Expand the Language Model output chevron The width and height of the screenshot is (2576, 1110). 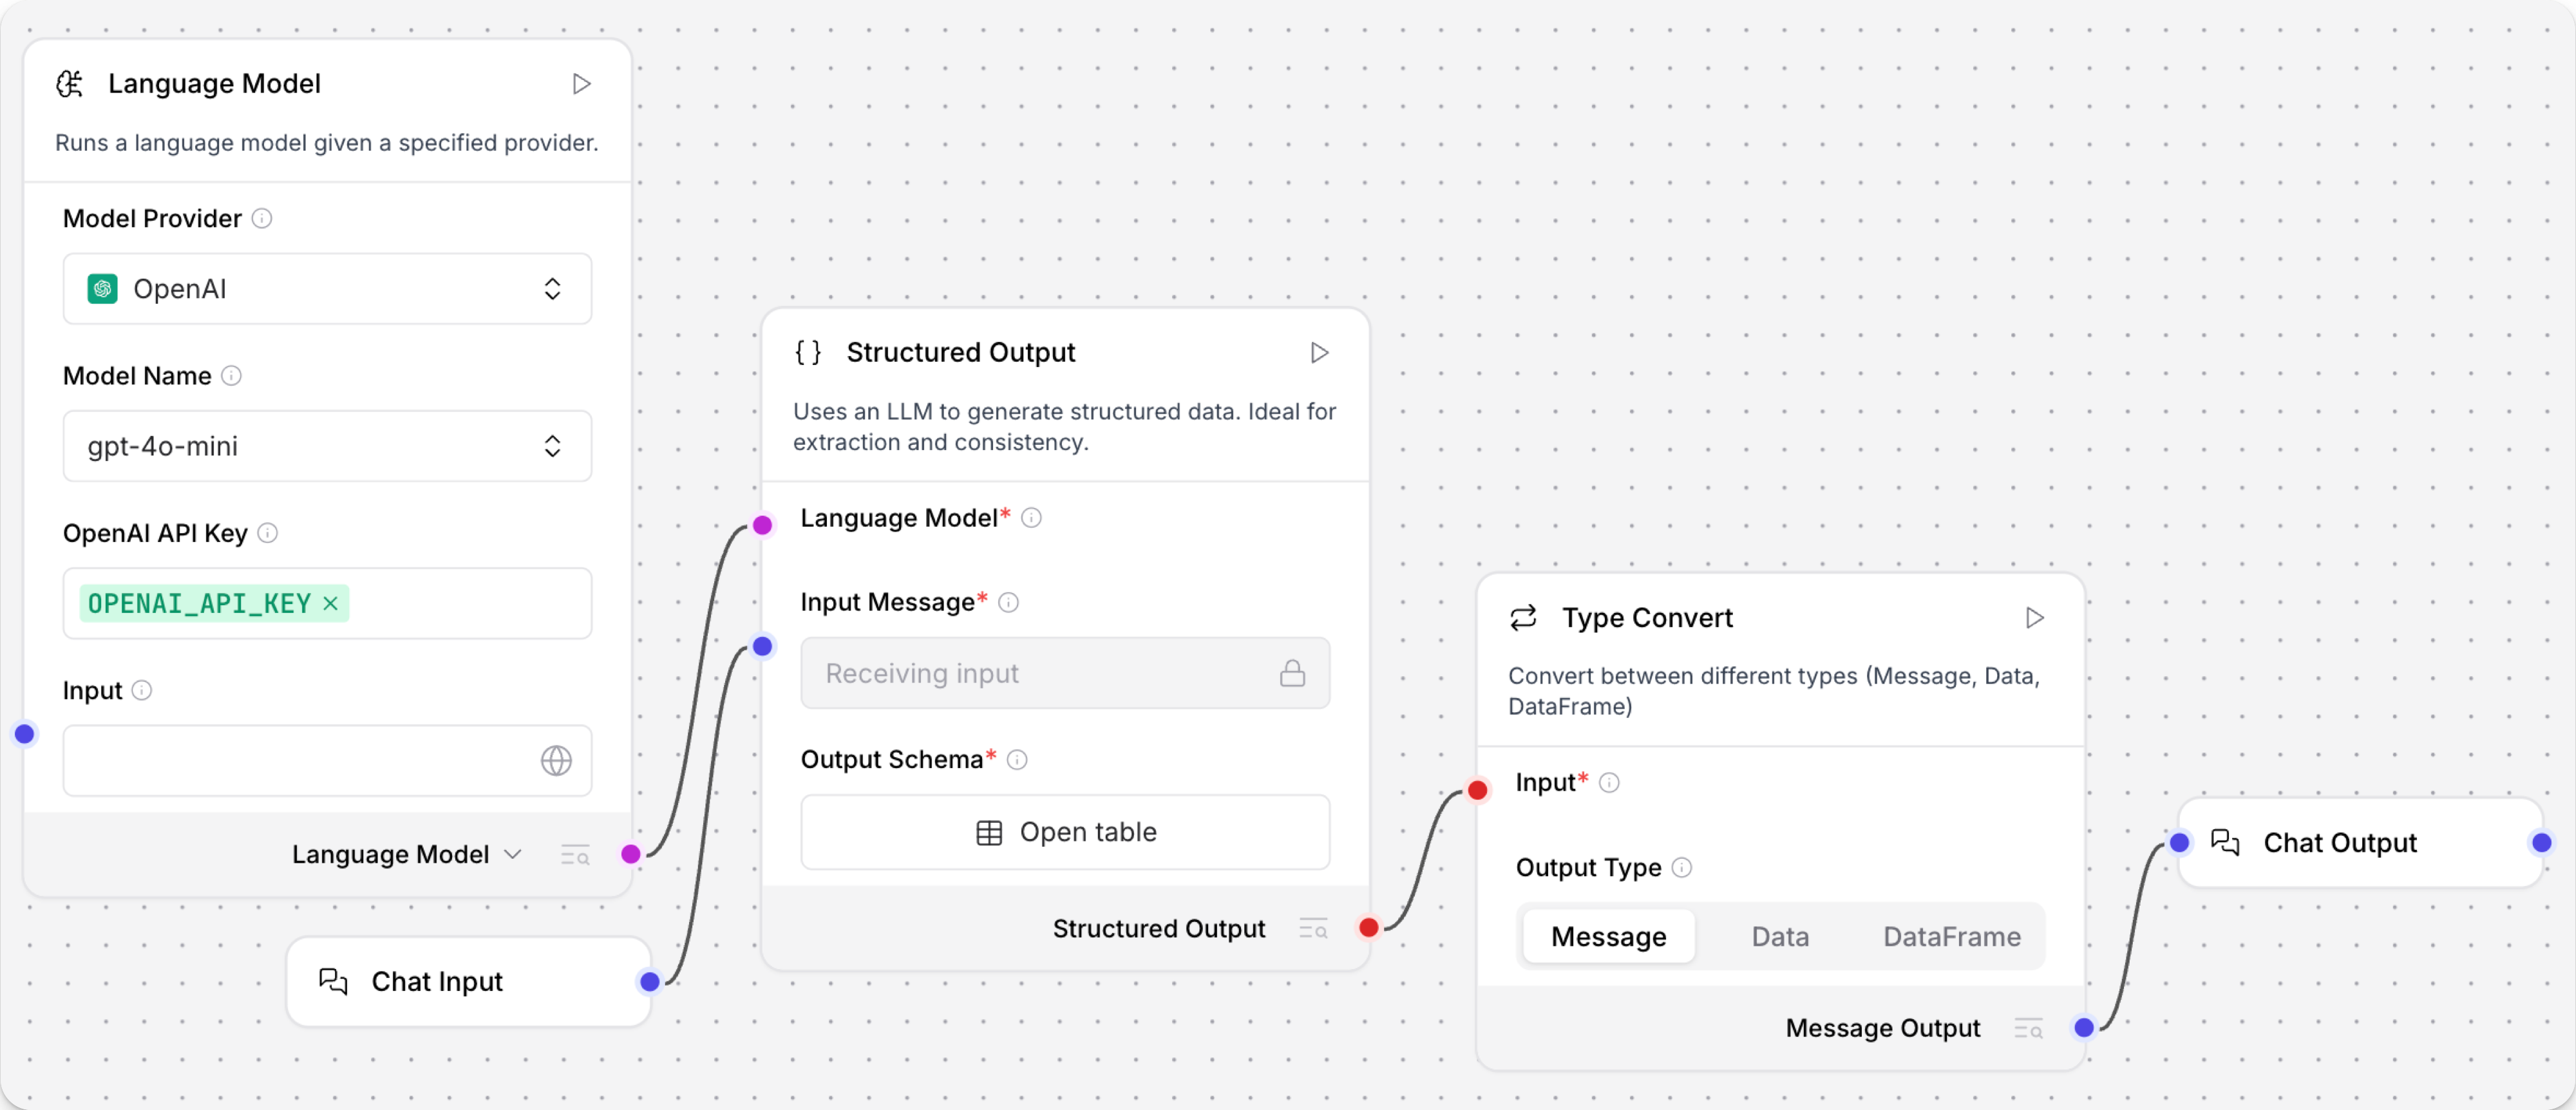514,854
